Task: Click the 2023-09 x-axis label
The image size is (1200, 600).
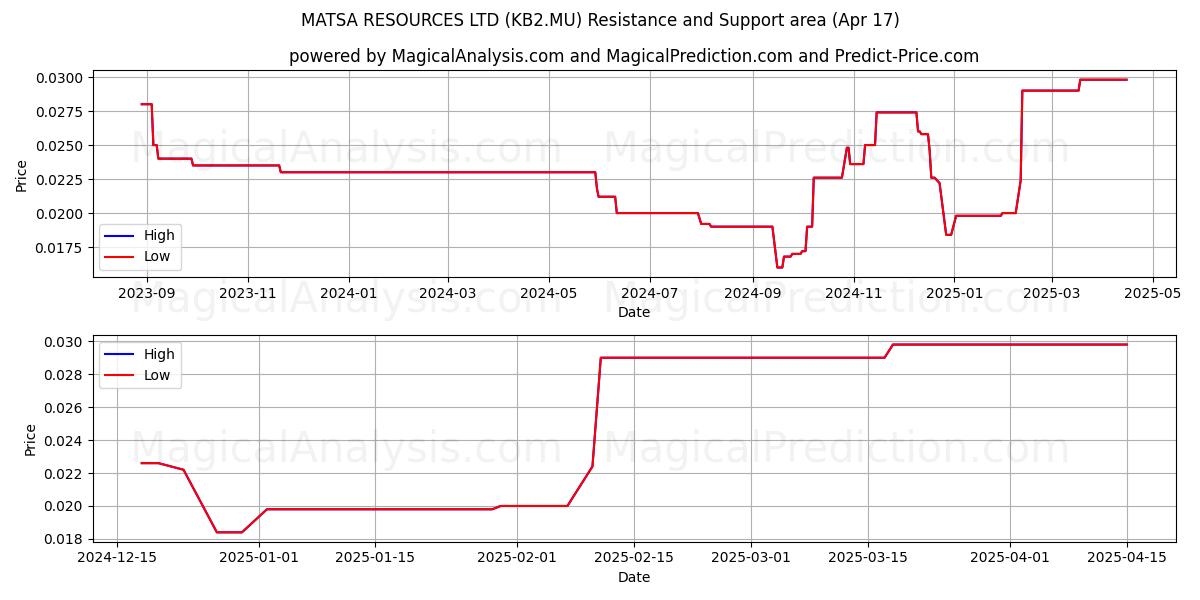Action: coord(148,293)
